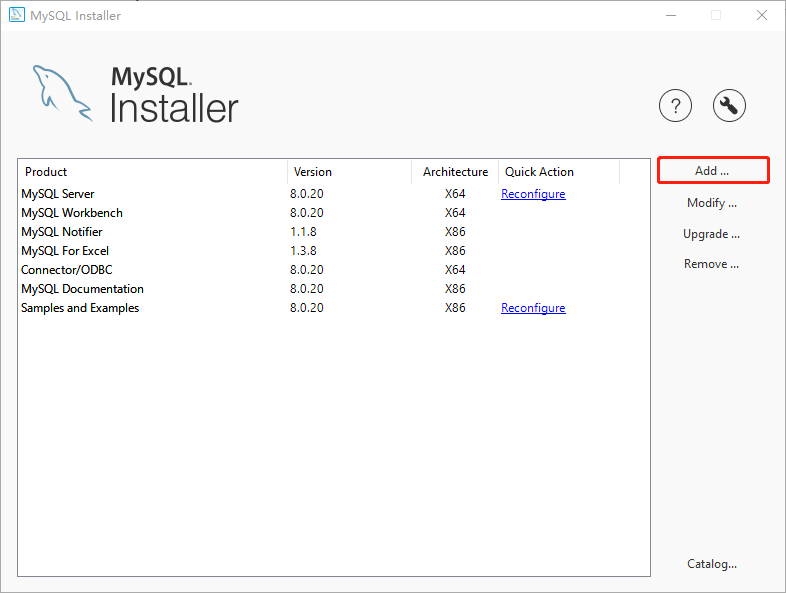Screen dimensions: 786x593
Task: Click the MySQL Installer title bar icon
Action: click(17, 15)
